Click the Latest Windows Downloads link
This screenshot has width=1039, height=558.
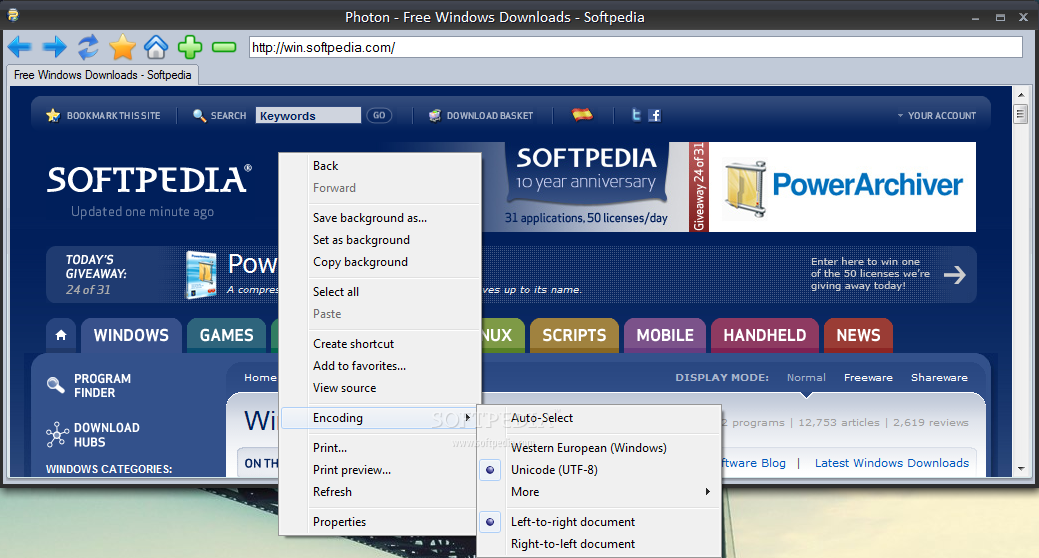click(892, 463)
